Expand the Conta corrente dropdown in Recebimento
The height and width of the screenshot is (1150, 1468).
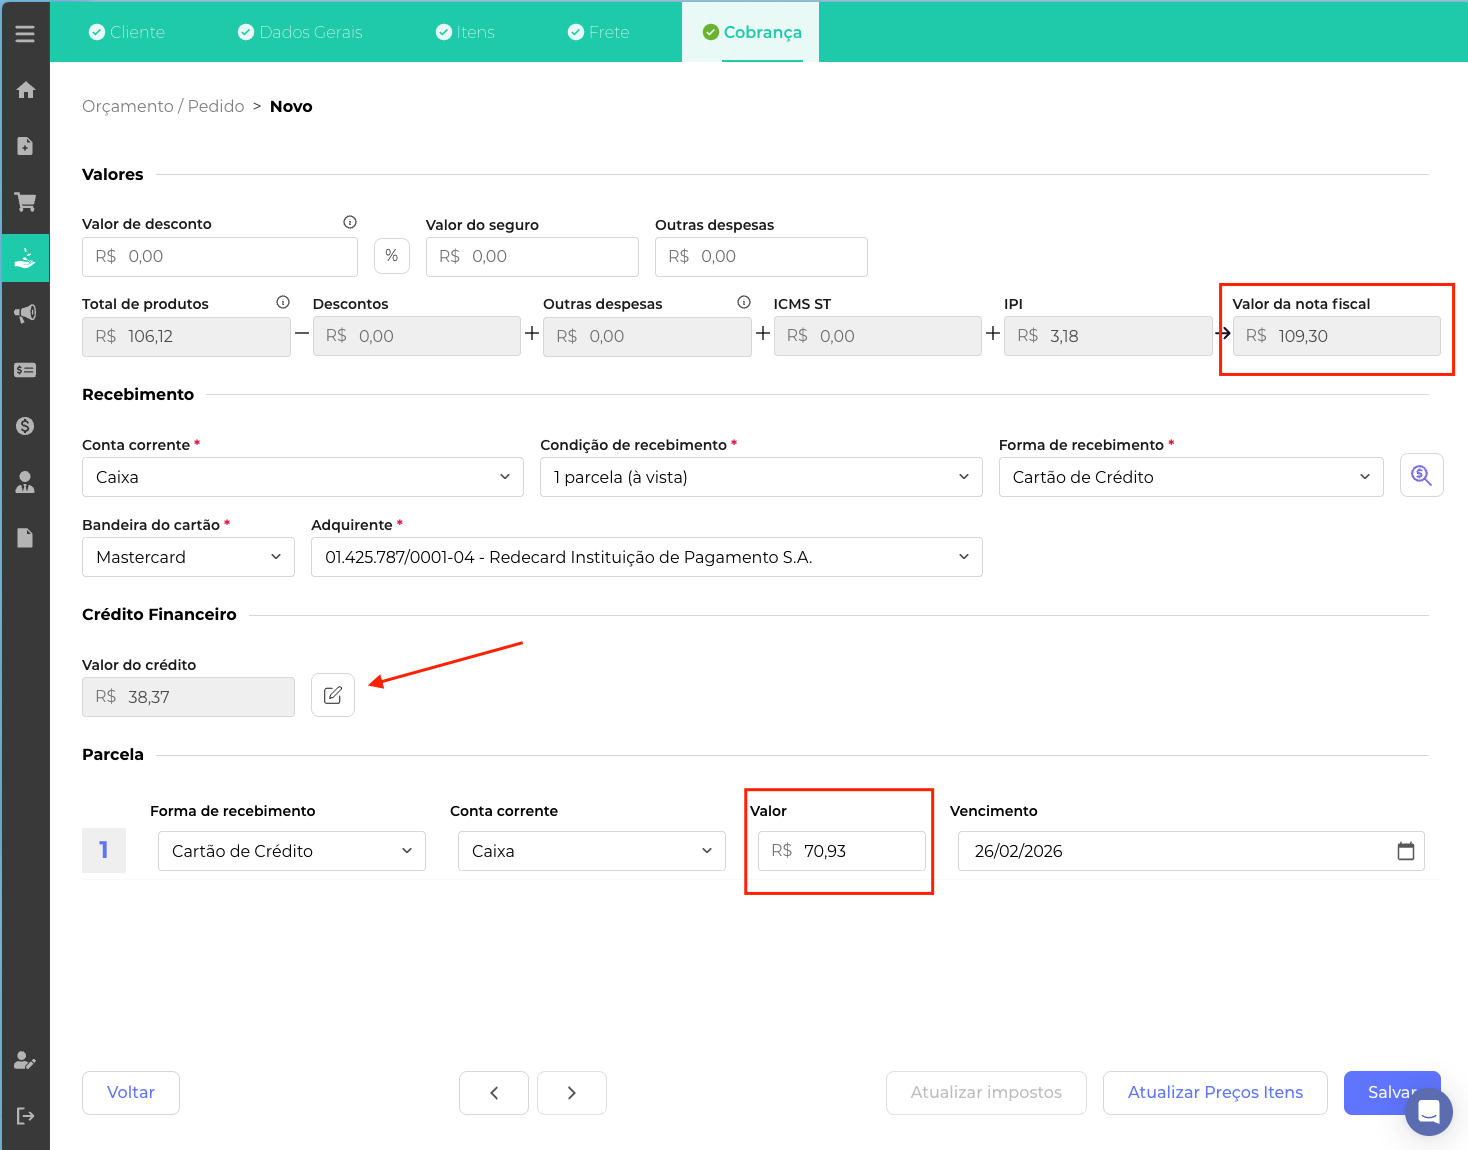click(302, 477)
